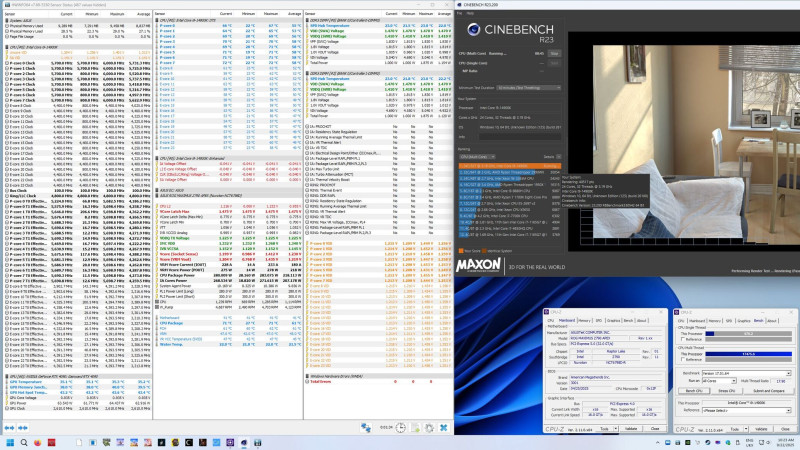Open Cinebench File menu

point(459,13)
